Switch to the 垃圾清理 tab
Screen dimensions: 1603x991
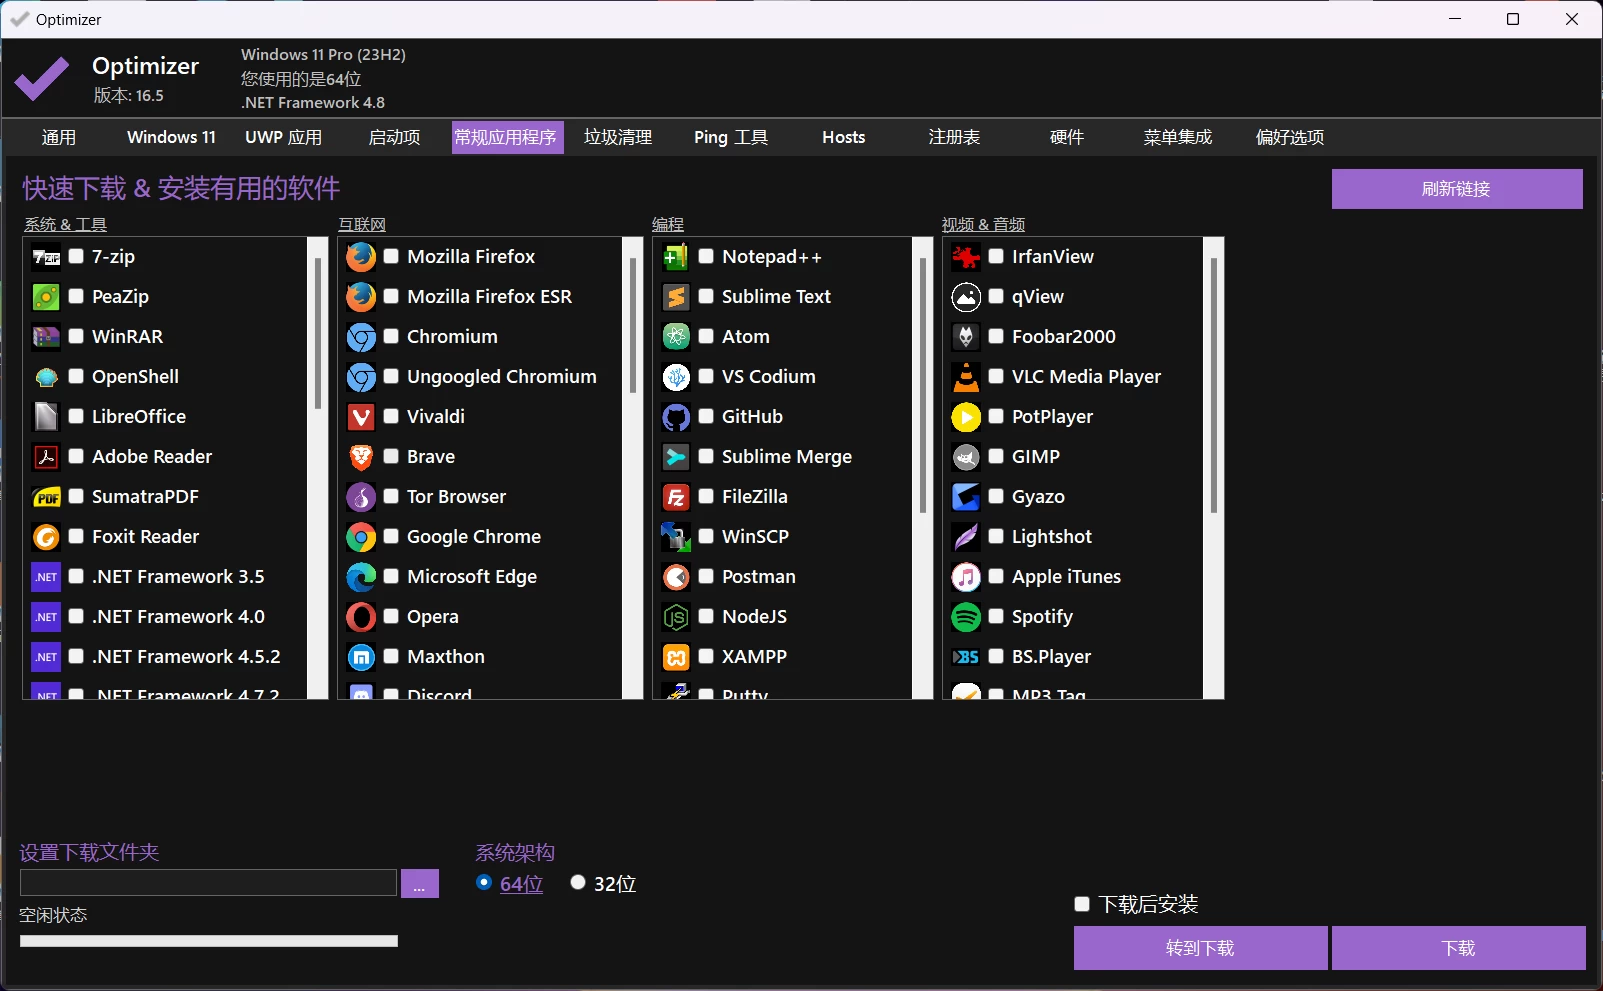tap(618, 137)
